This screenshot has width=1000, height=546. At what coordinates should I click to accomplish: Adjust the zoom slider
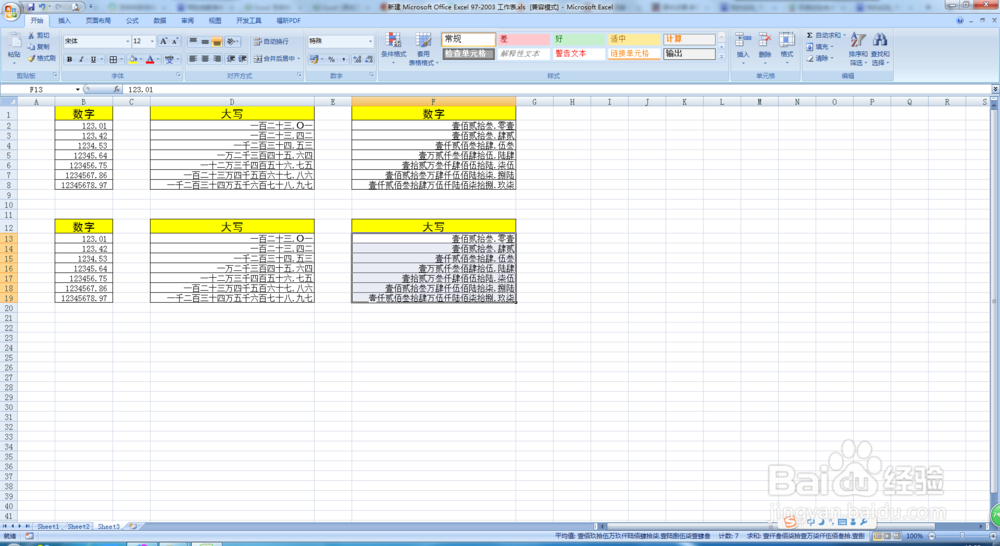click(x=962, y=536)
